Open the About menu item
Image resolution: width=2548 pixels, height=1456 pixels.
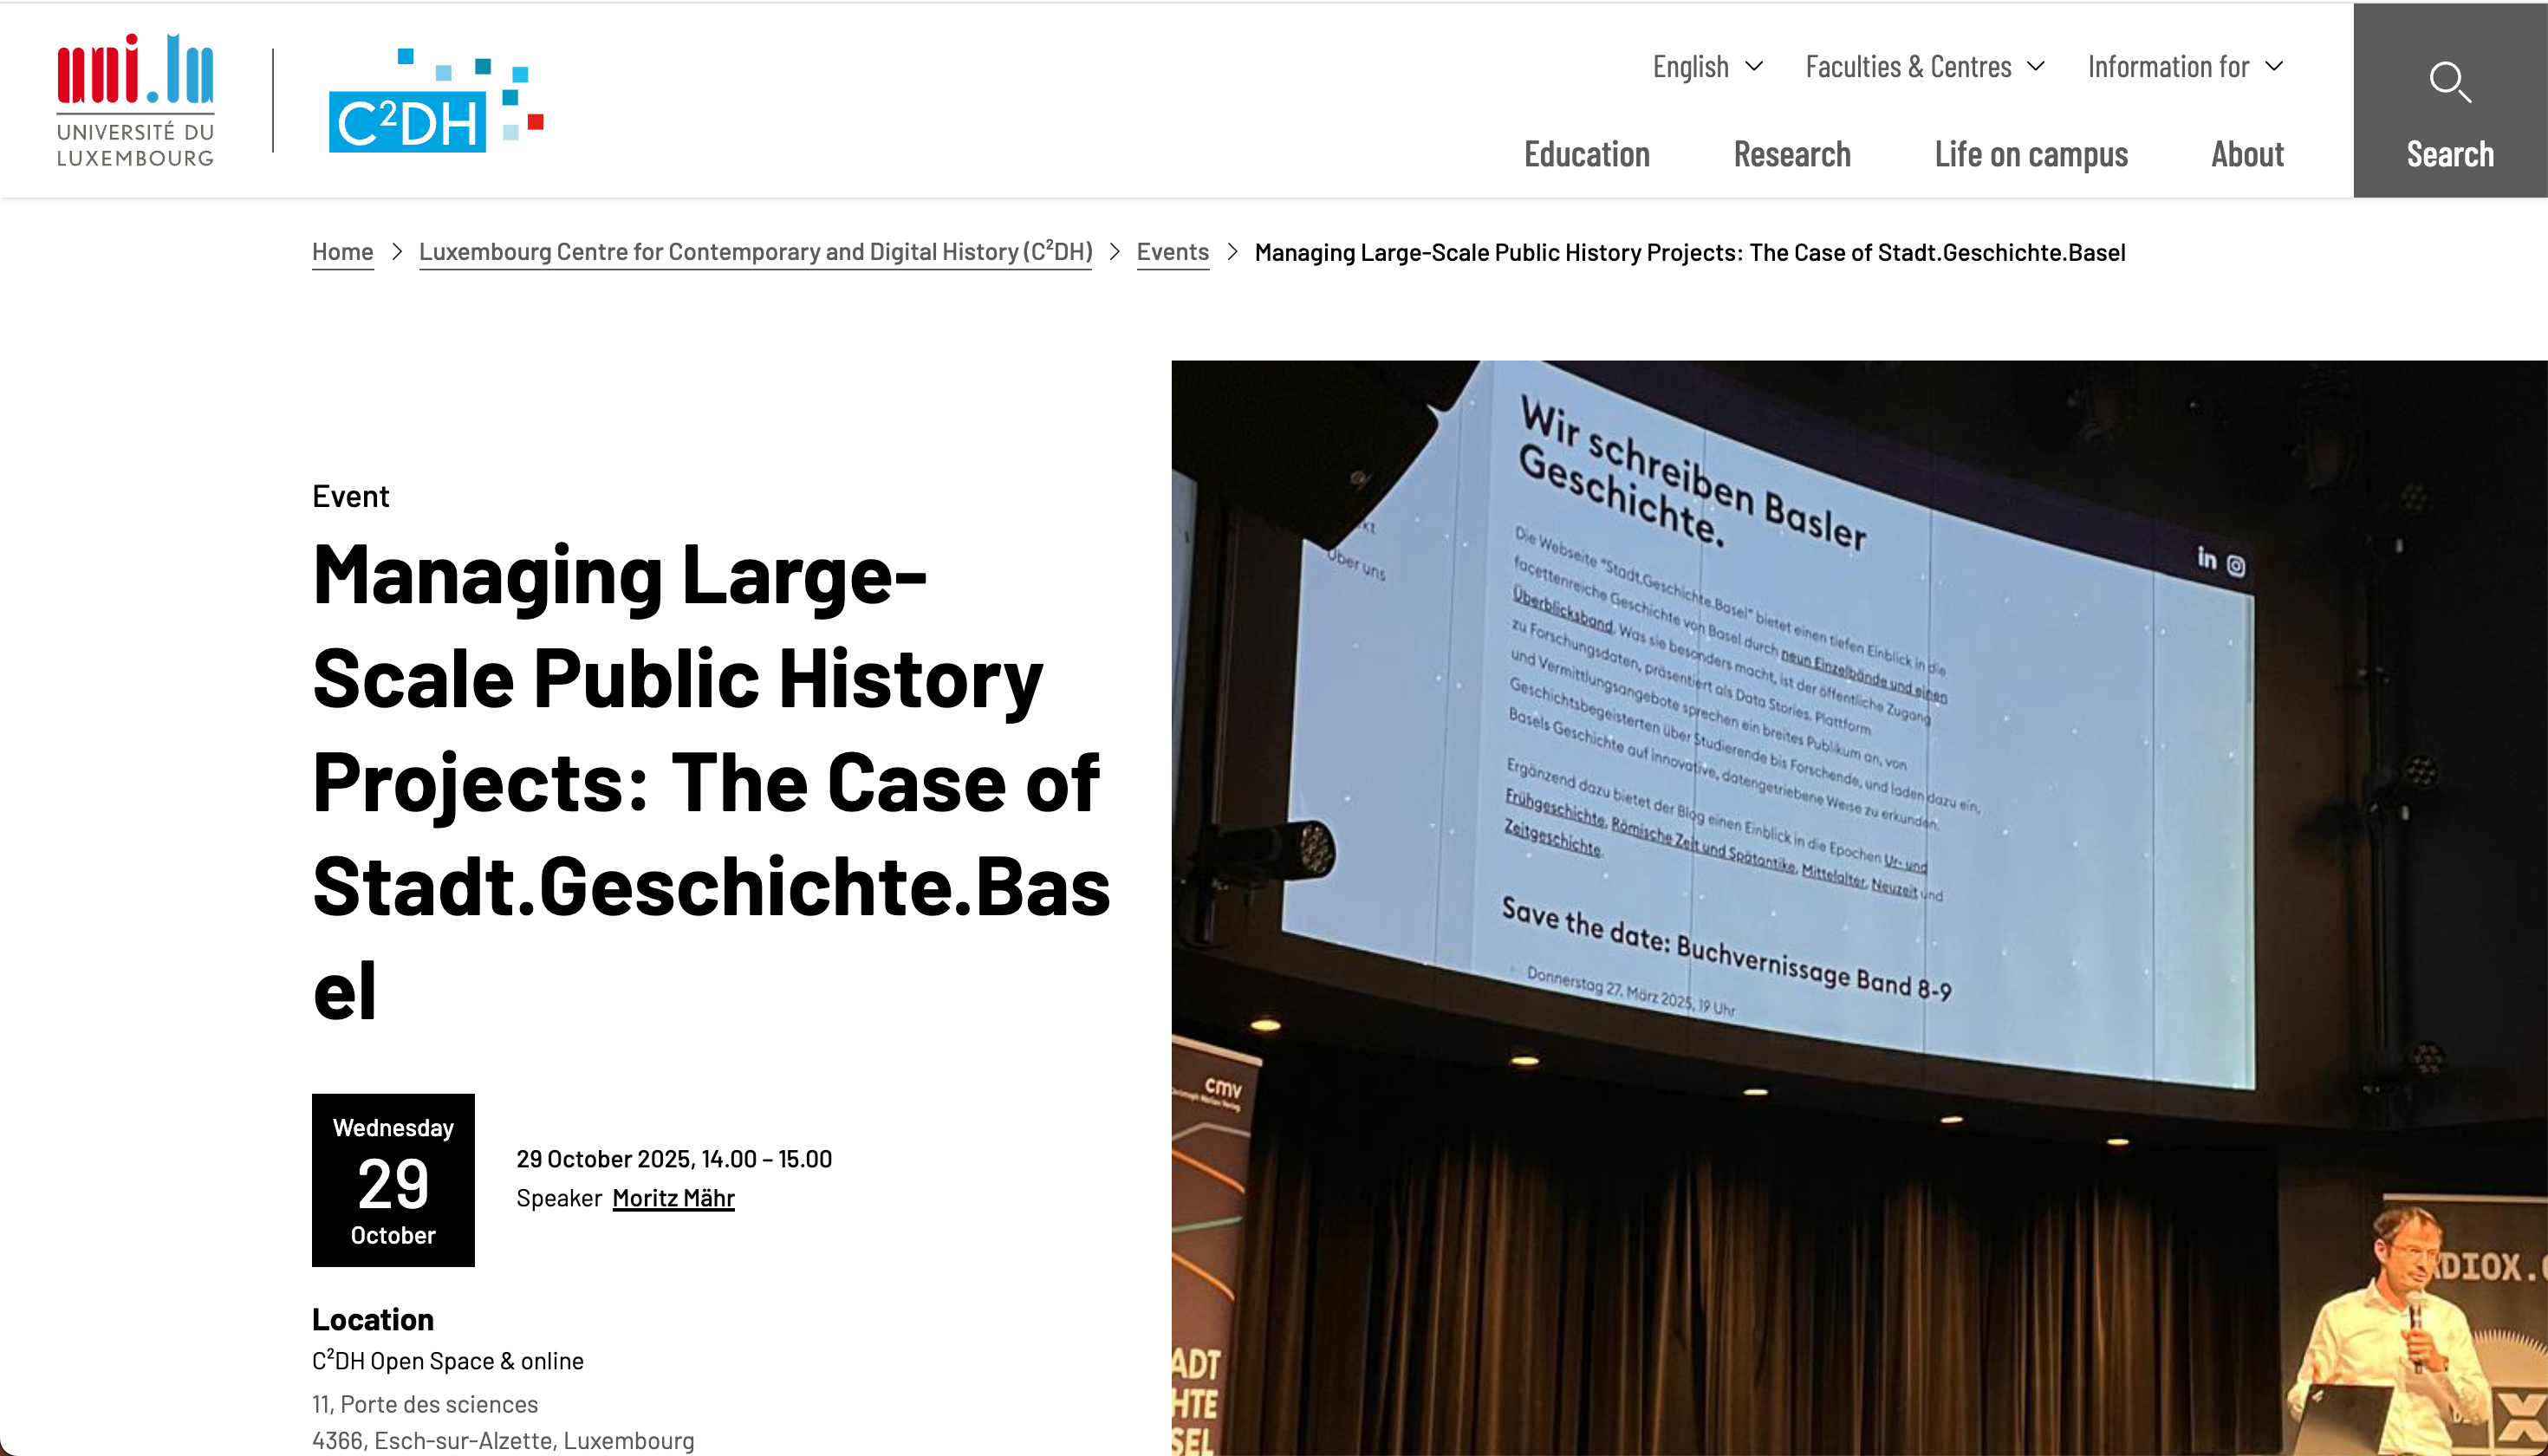pyautogui.click(x=2247, y=154)
